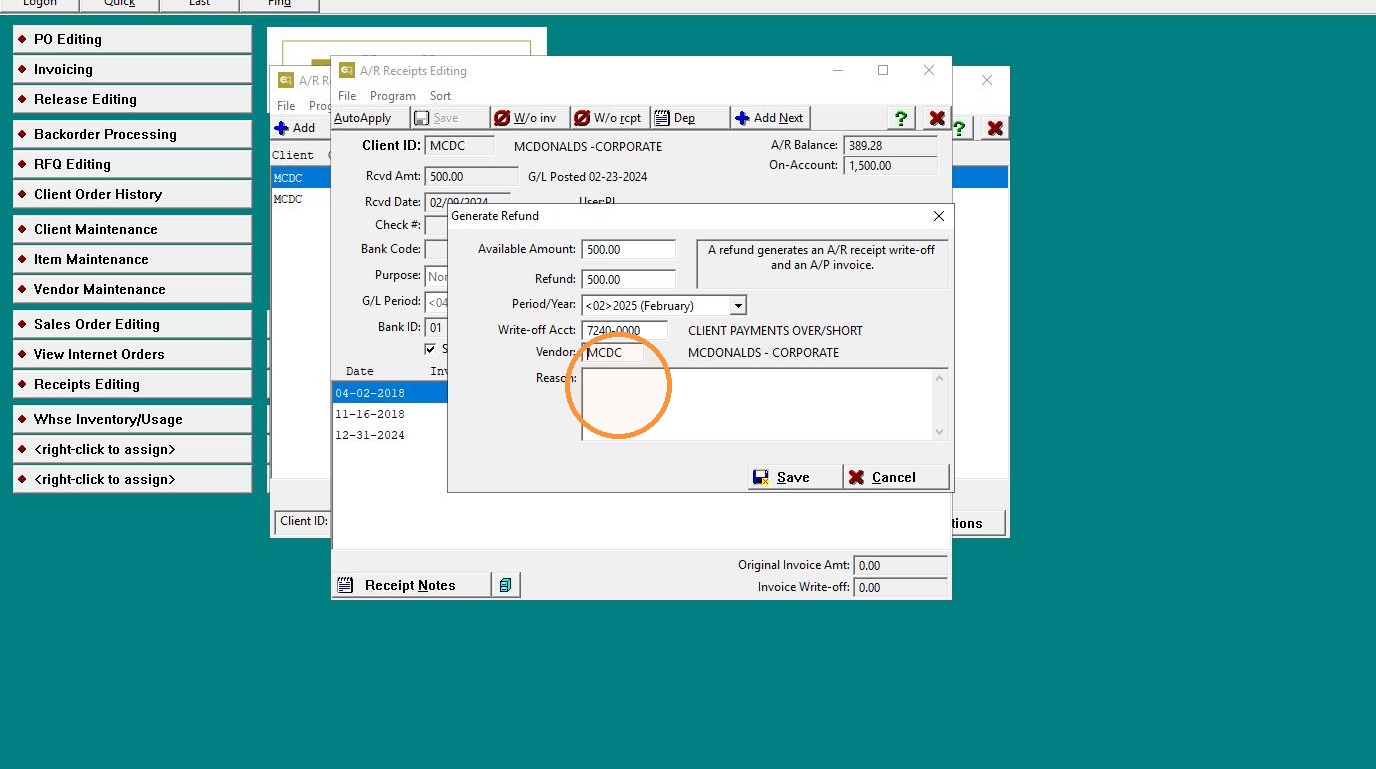Click the red X exit icon in A/R Receipts Editing toolbar
1376x769 pixels.
[x=936, y=118]
